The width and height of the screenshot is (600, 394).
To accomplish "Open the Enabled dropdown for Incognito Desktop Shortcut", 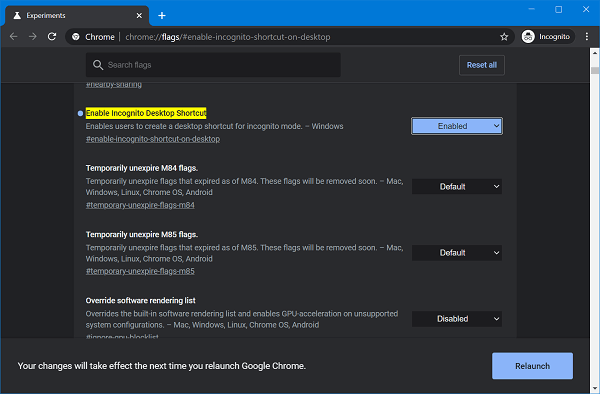I will click(x=457, y=126).
